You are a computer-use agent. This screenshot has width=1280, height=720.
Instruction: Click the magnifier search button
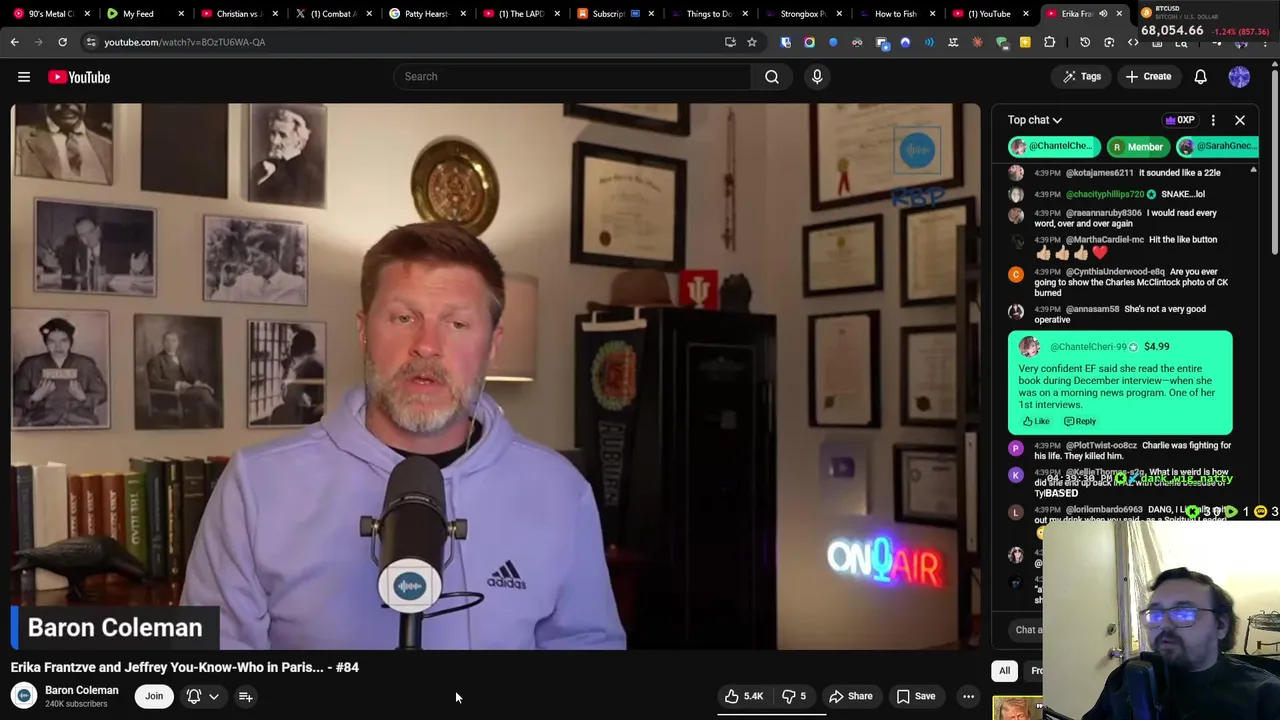(772, 77)
